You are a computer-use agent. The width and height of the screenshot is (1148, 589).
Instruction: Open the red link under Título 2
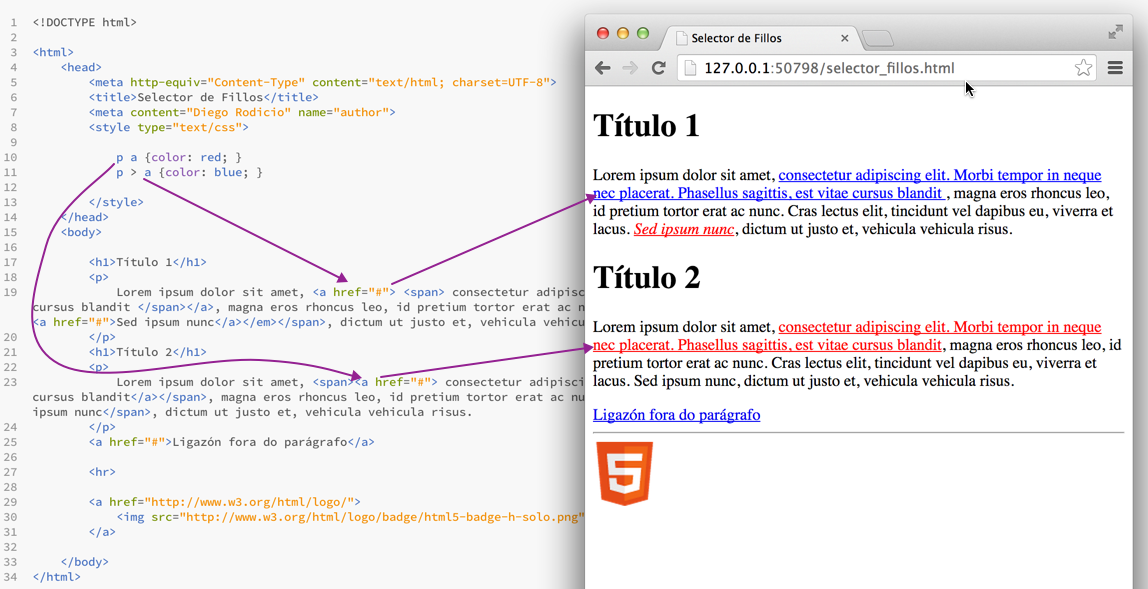point(939,328)
